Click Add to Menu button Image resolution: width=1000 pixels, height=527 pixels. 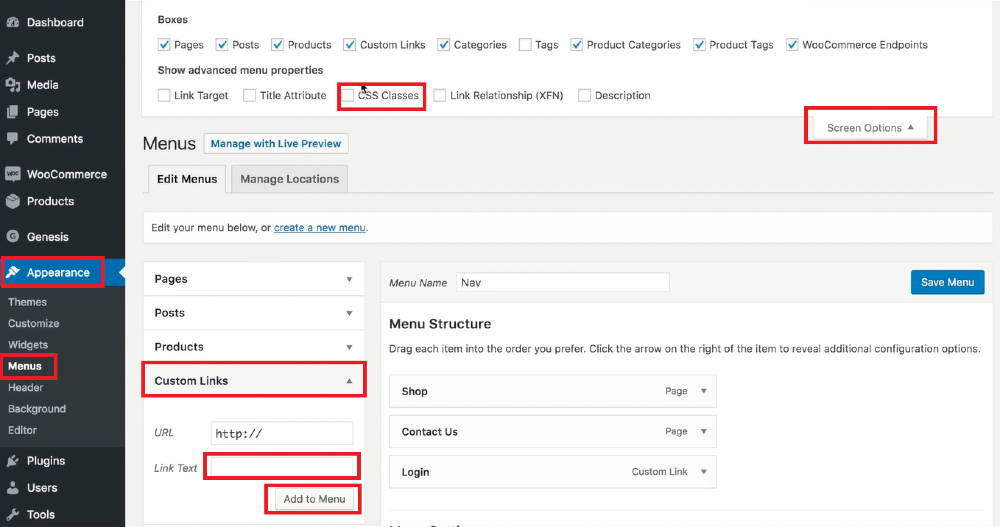click(314, 499)
